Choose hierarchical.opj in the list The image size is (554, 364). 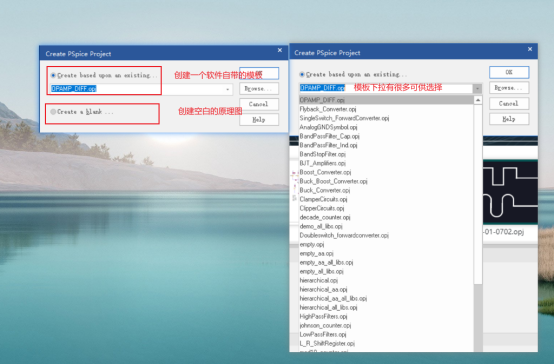[386, 280]
